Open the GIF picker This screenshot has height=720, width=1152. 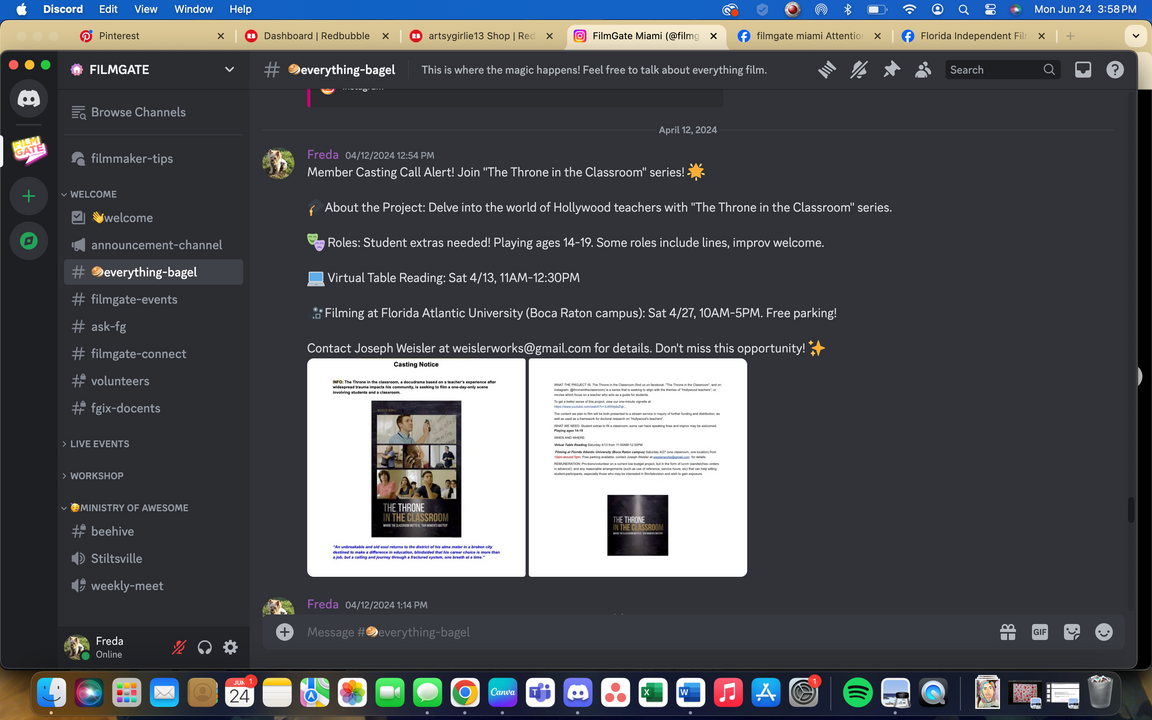pyautogui.click(x=1040, y=632)
